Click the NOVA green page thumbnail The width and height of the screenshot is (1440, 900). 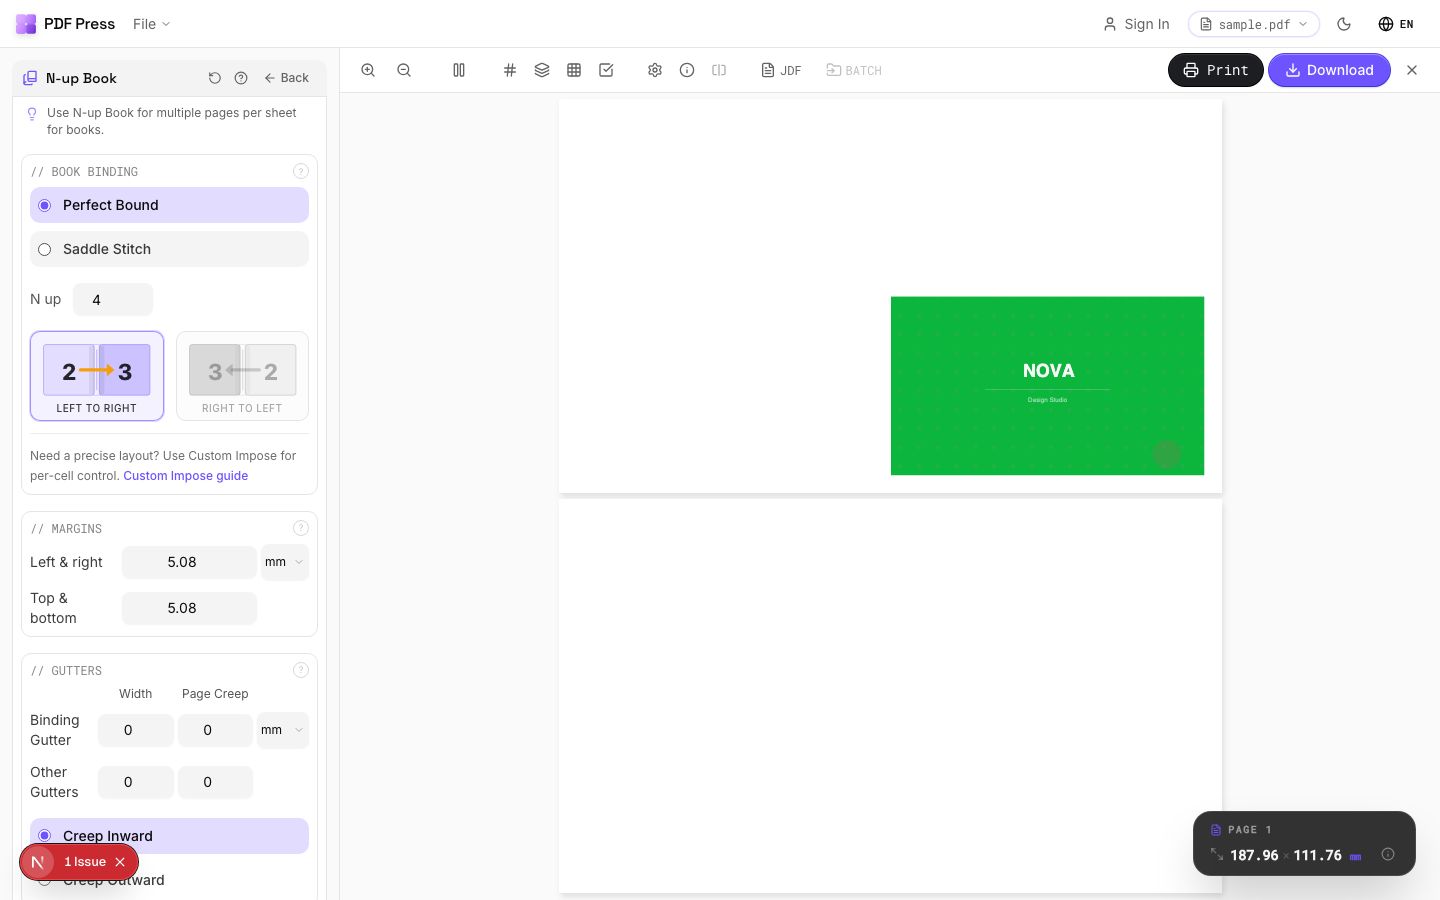click(1047, 386)
